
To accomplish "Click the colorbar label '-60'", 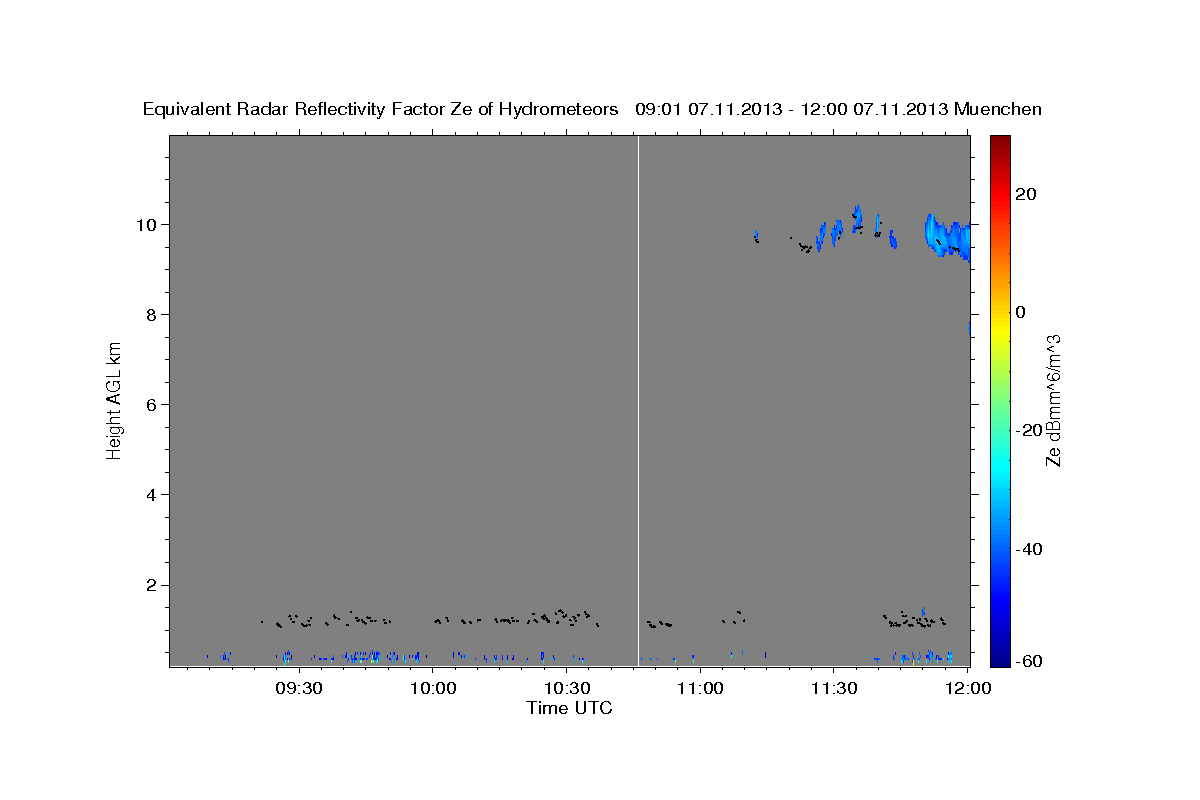I will click(x=1029, y=662).
